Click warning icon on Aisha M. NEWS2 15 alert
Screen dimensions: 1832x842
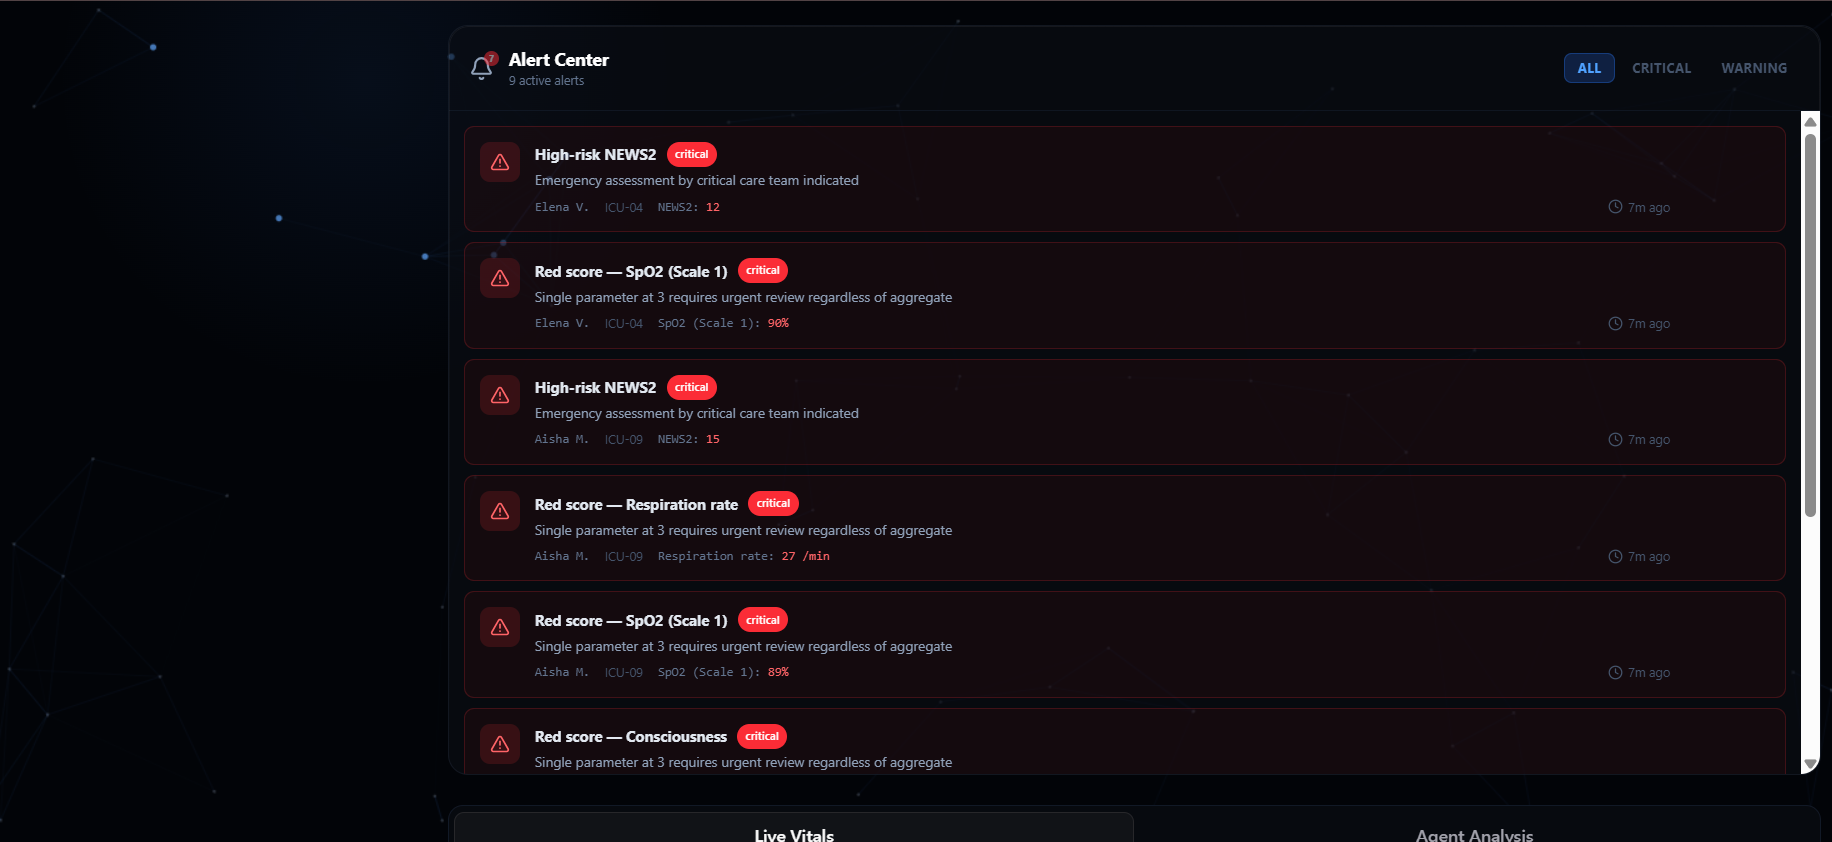click(x=500, y=395)
